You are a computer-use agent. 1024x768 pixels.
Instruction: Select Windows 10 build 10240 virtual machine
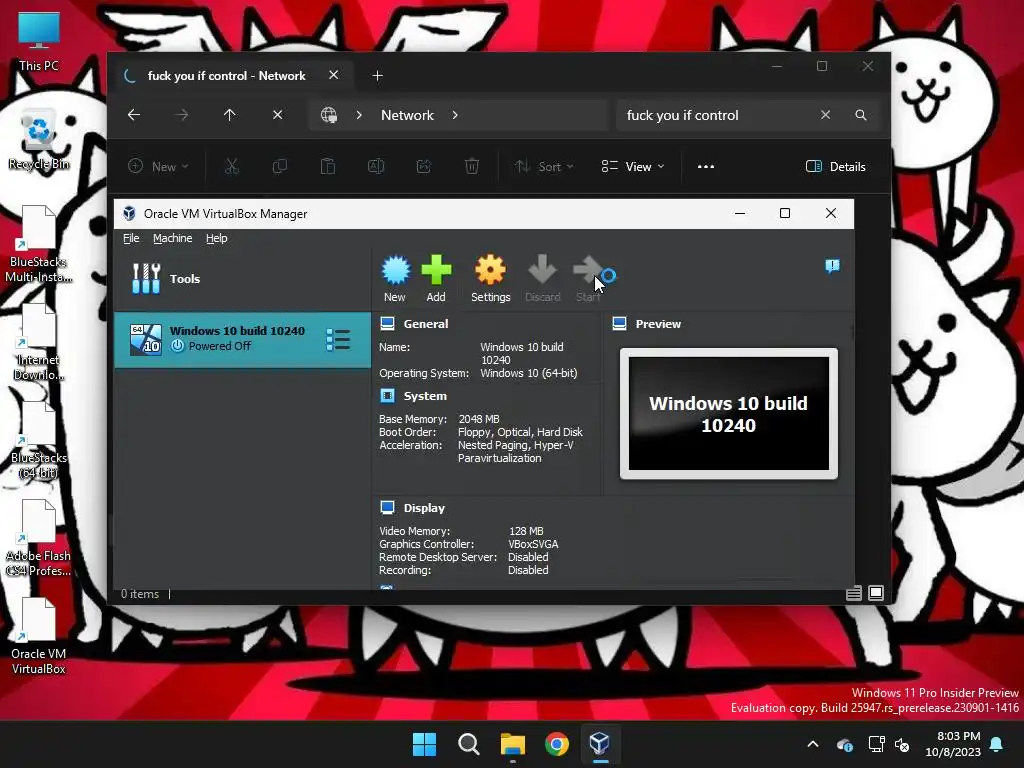[242, 340]
